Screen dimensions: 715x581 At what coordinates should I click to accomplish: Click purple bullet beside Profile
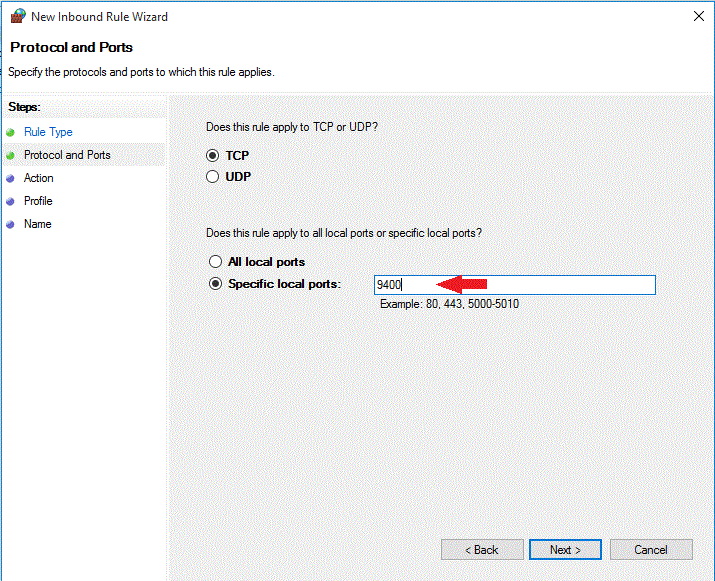(x=10, y=201)
